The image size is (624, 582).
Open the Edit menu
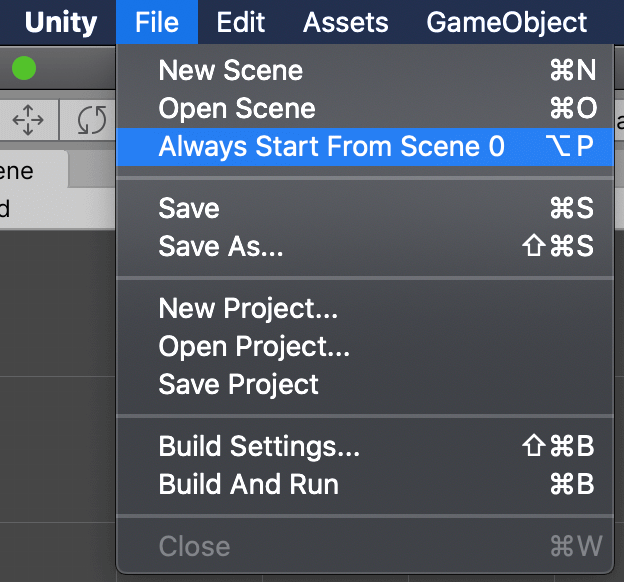[240, 22]
